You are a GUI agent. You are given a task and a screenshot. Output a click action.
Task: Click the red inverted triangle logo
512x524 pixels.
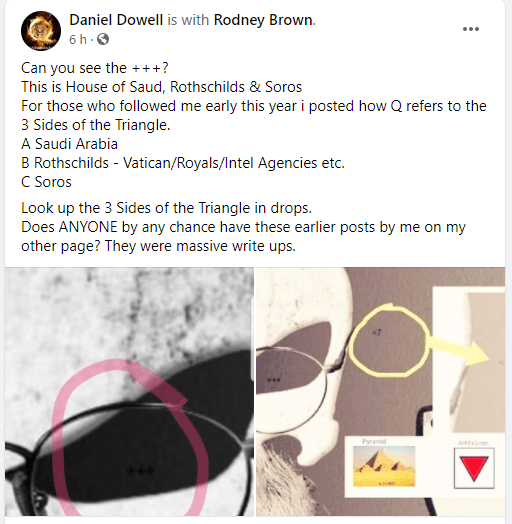474,469
